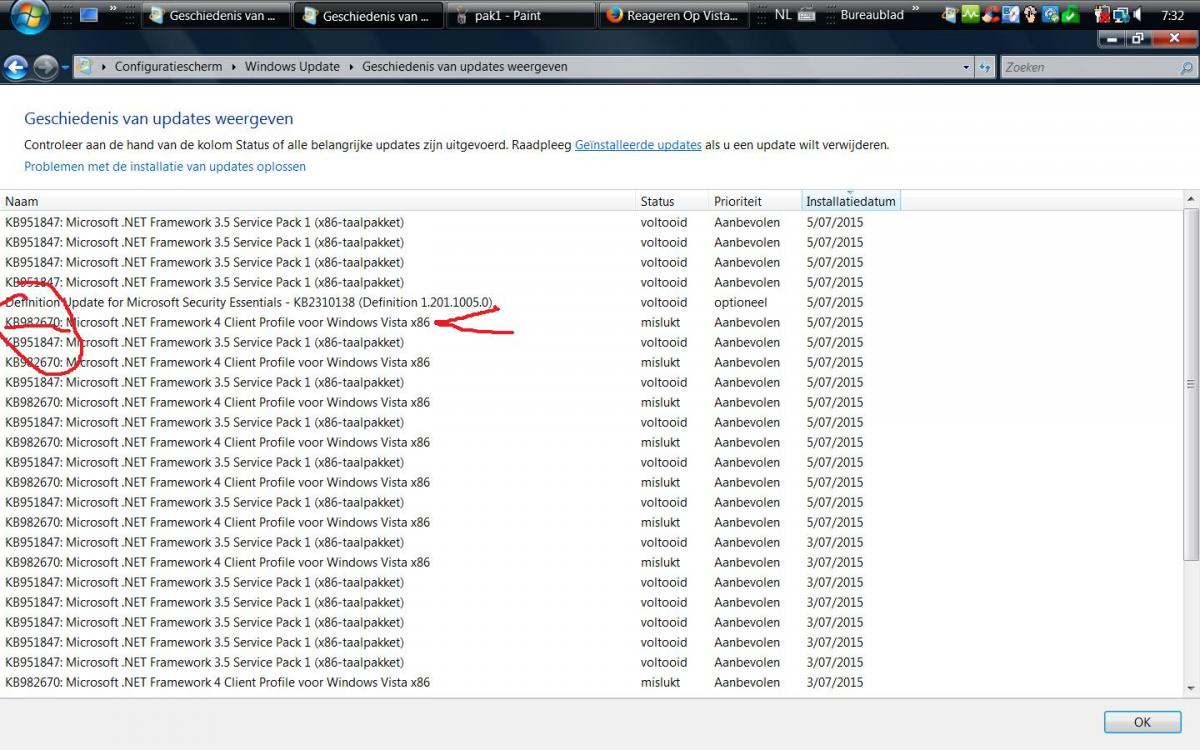Switch to the pak1 - Paint taskbar button
The height and width of the screenshot is (750, 1200).
click(x=520, y=15)
